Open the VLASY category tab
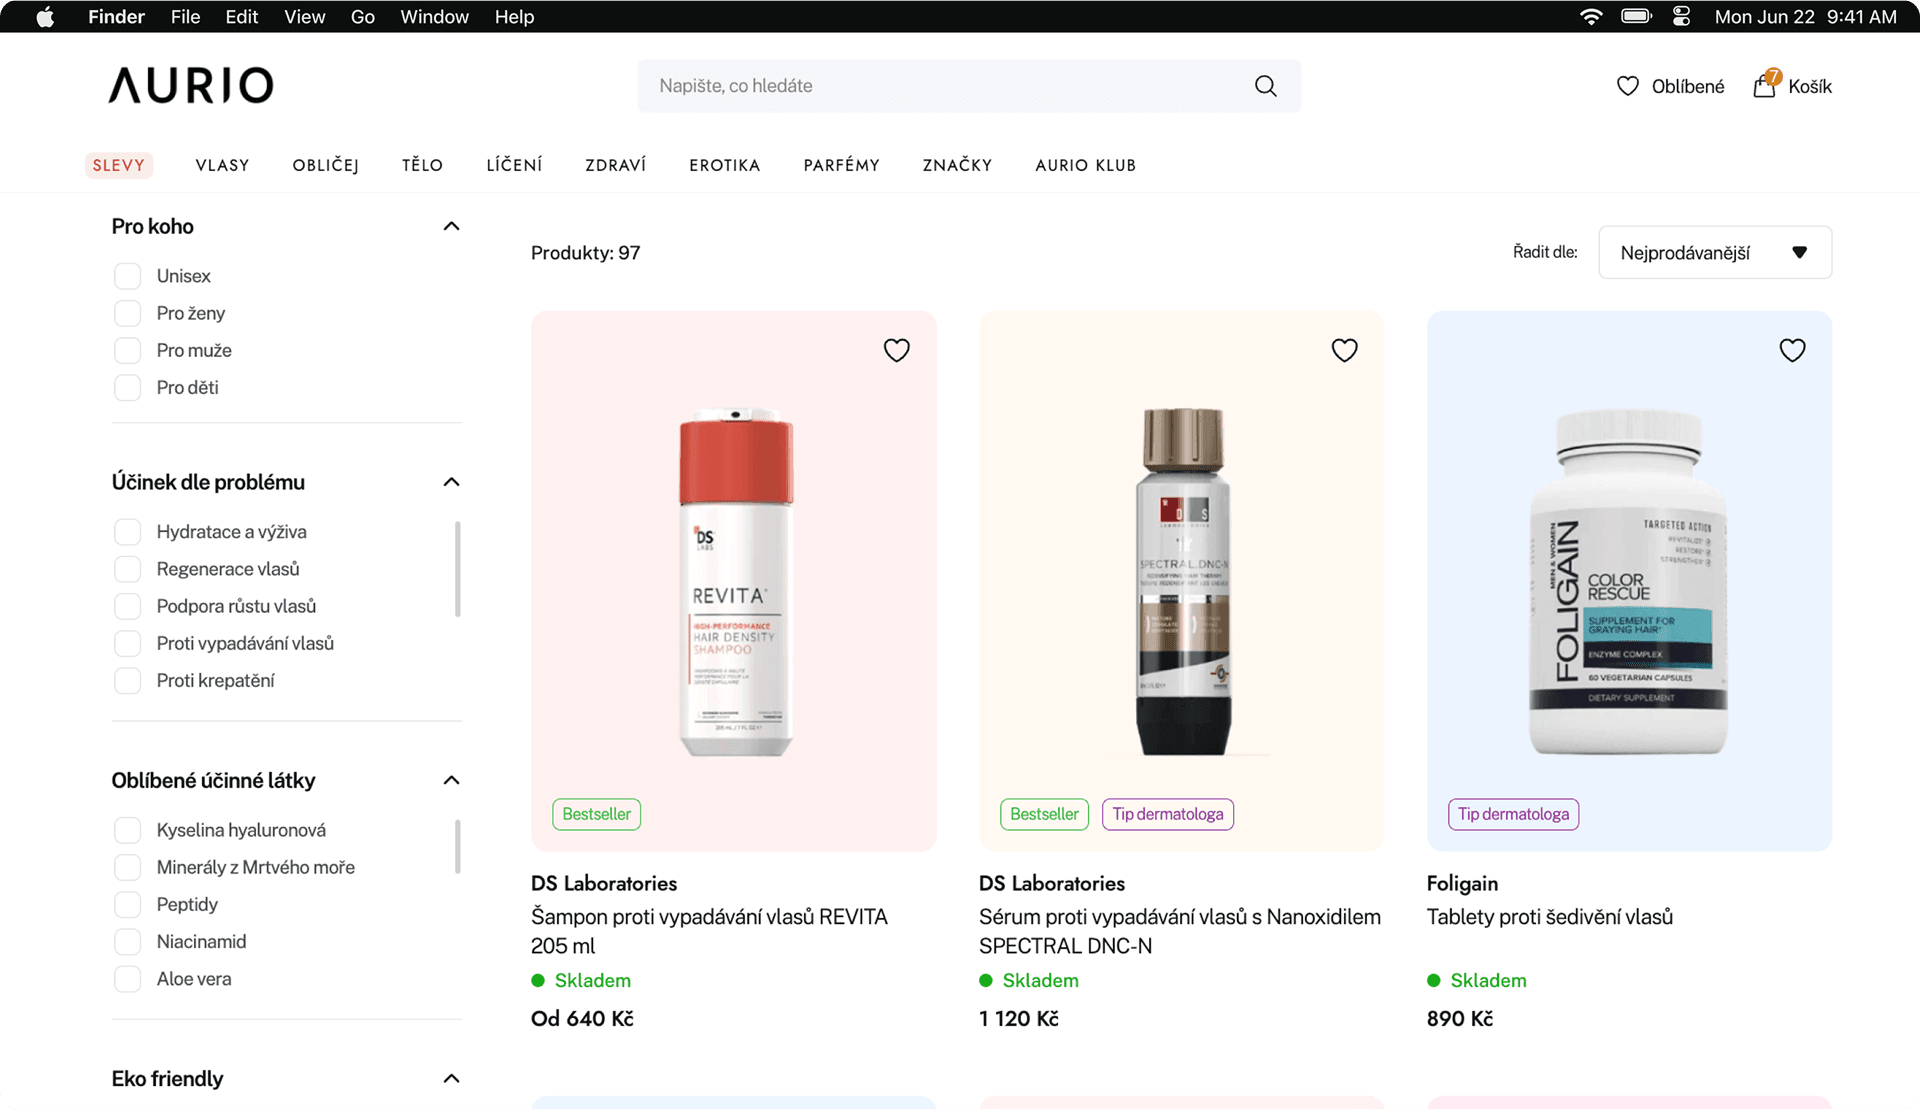 coord(222,165)
